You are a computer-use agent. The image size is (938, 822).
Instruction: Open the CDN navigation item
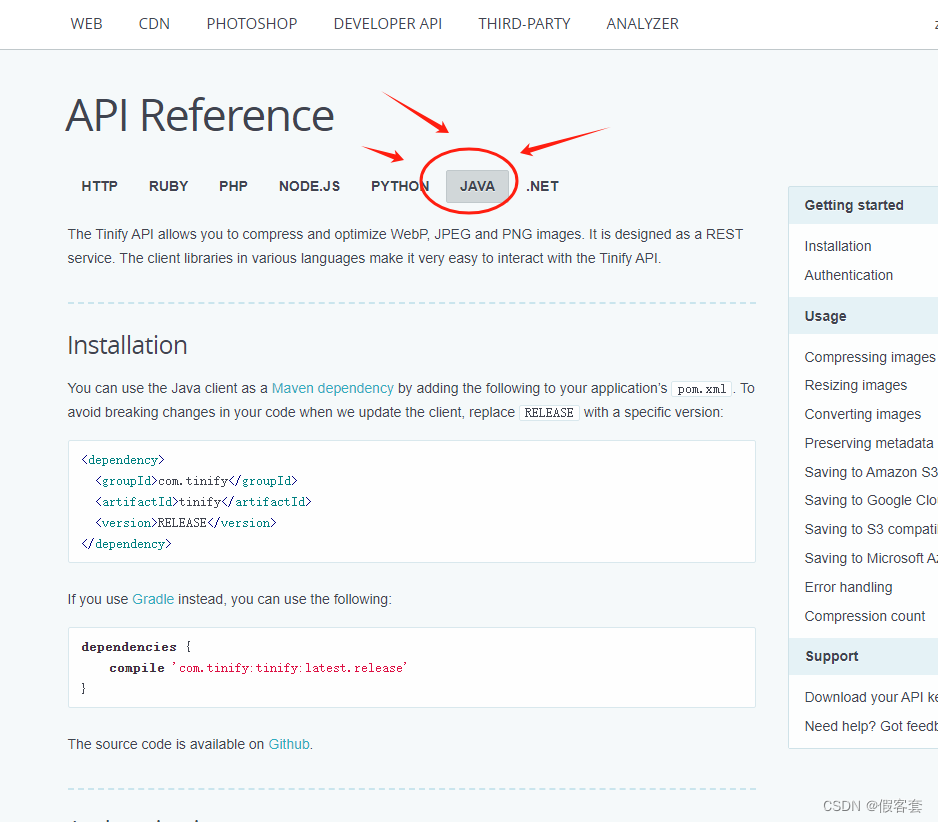pyautogui.click(x=154, y=24)
